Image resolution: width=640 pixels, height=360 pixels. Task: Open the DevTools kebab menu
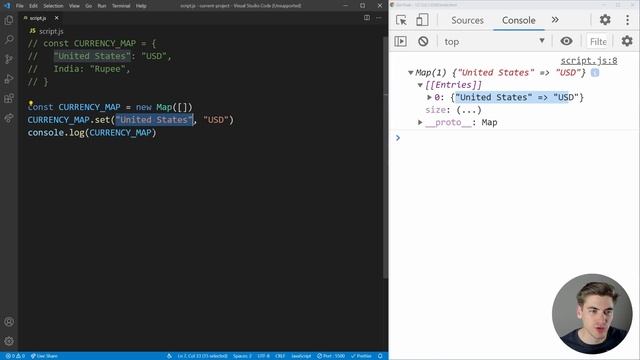(627, 20)
